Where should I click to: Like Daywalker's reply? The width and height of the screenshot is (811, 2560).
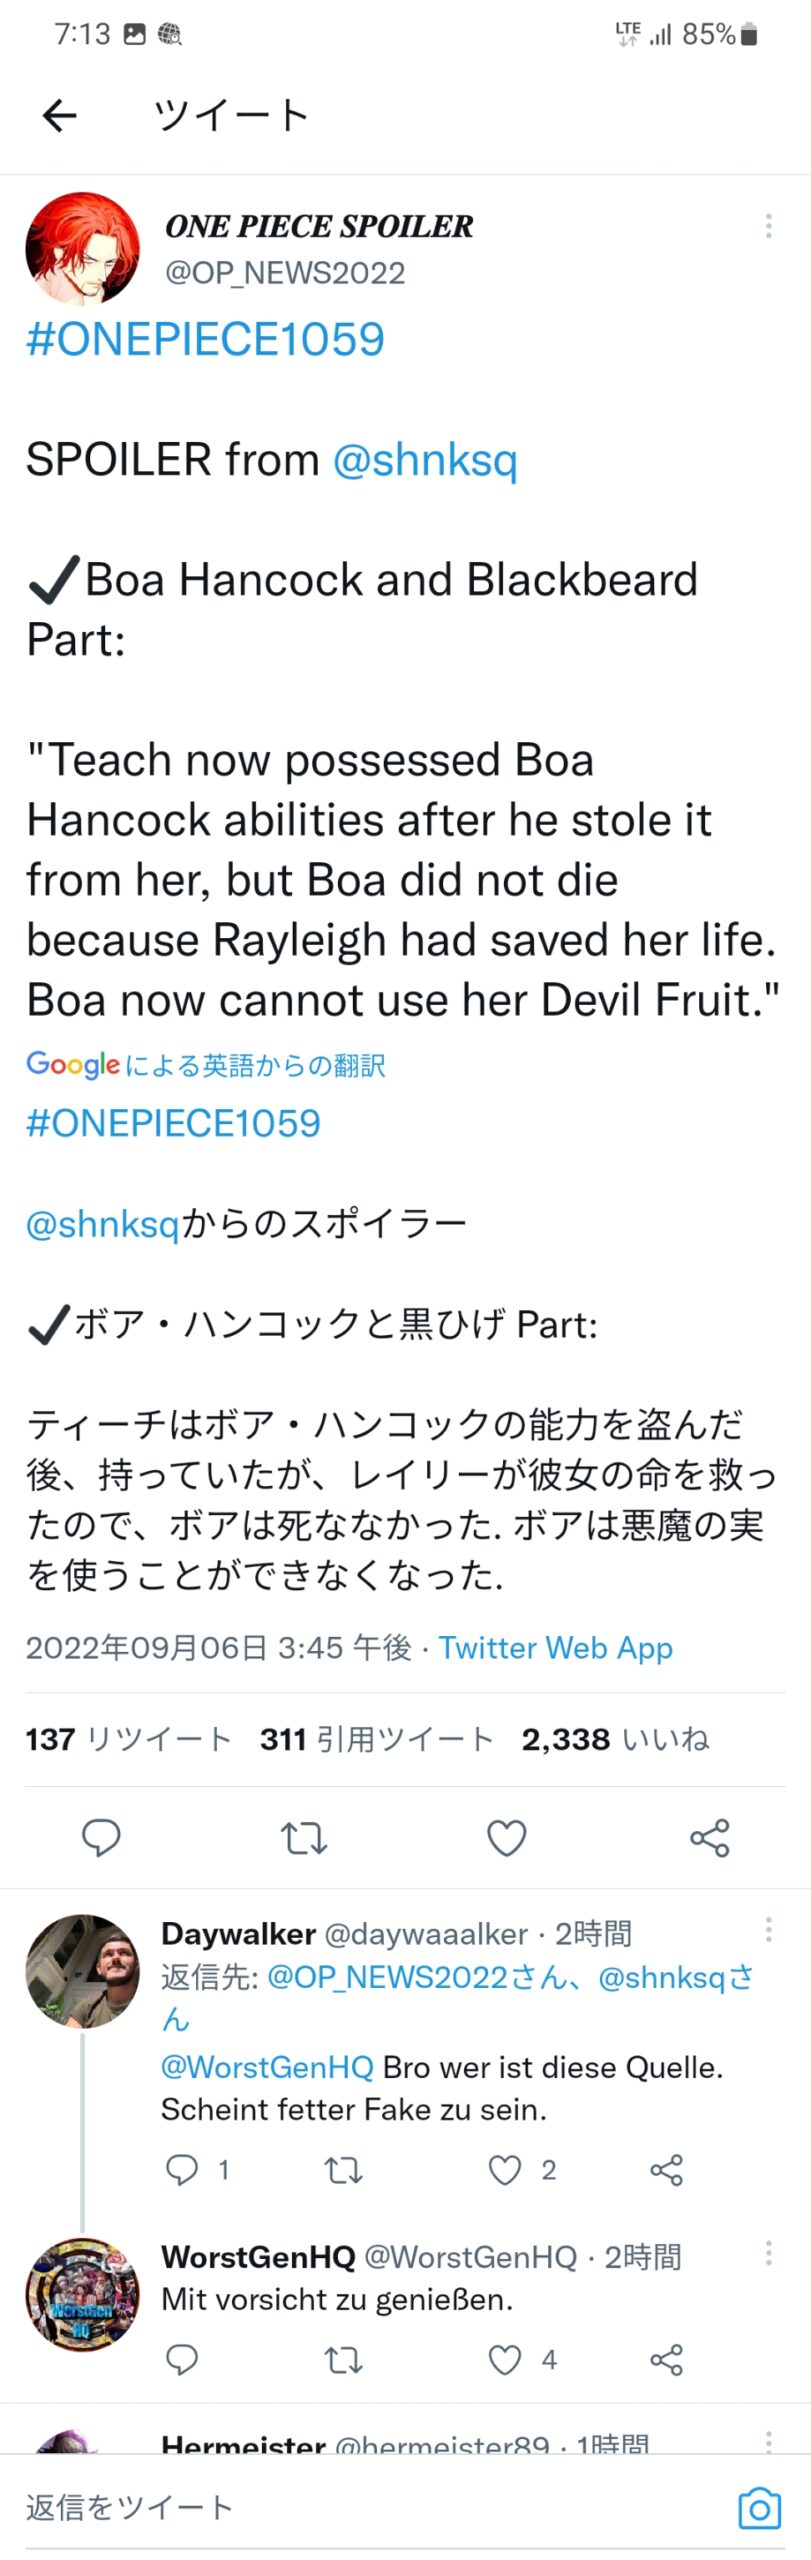[x=505, y=2170]
